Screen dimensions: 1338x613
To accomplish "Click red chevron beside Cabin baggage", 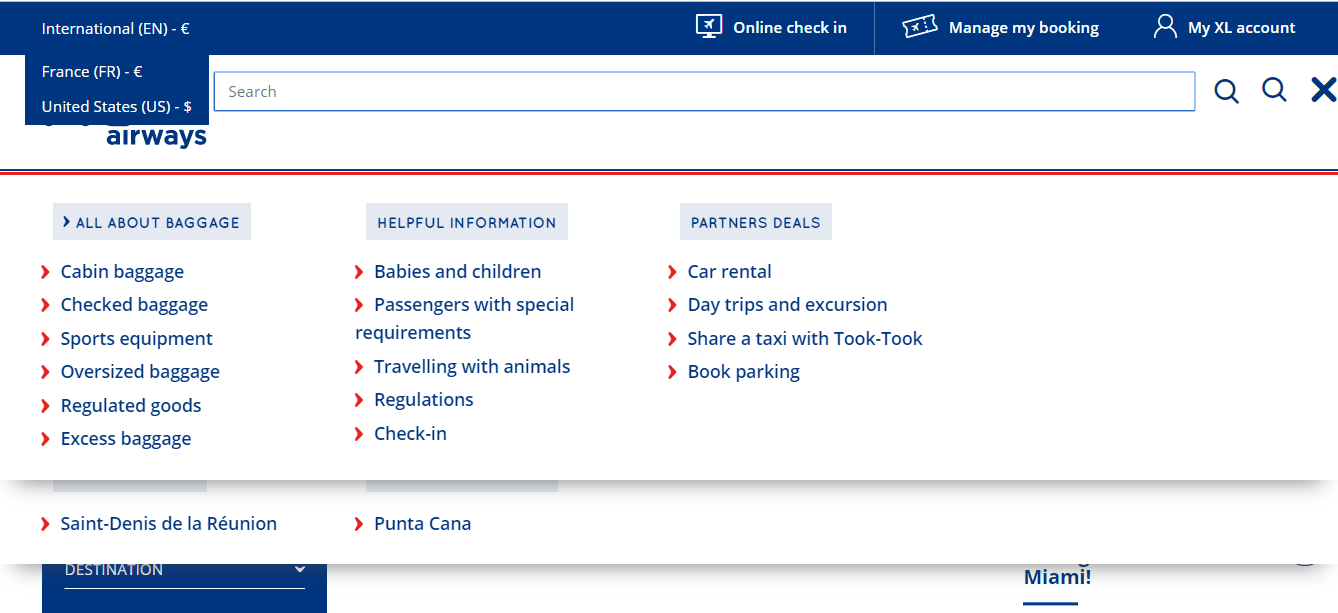I will [x=46, y=272].
